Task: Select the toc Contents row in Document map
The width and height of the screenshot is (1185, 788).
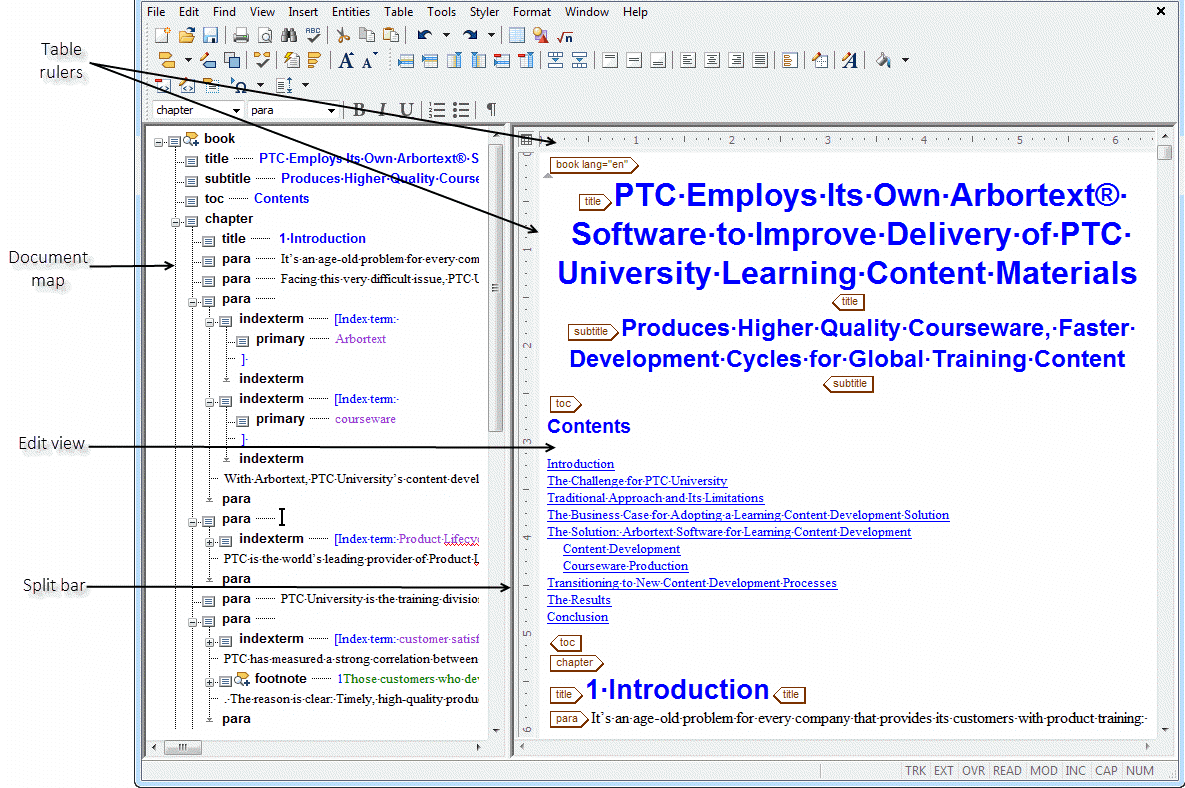Action: click(257, 199)
